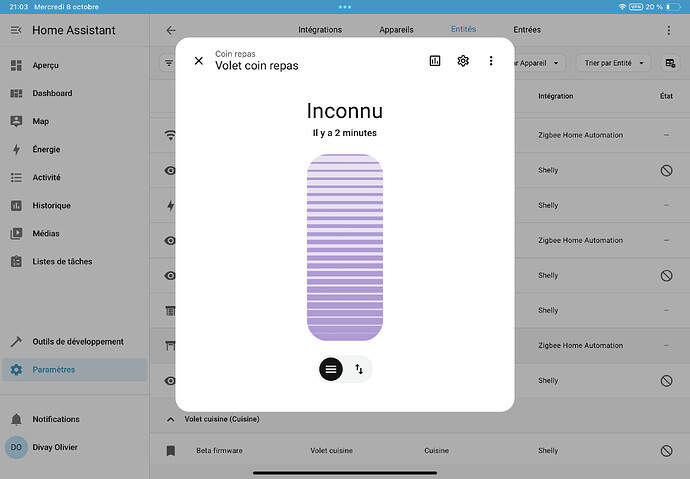
Task: Click the DO user avatar
Action: 16,447
